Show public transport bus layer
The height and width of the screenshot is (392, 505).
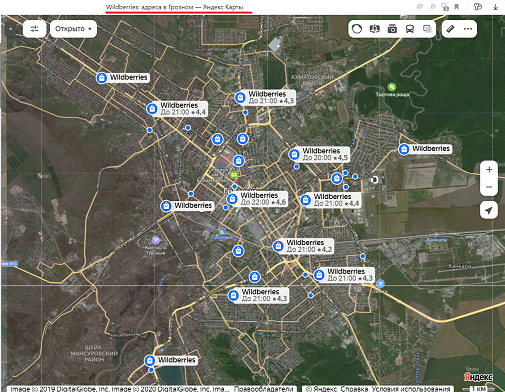pos(410,29)
